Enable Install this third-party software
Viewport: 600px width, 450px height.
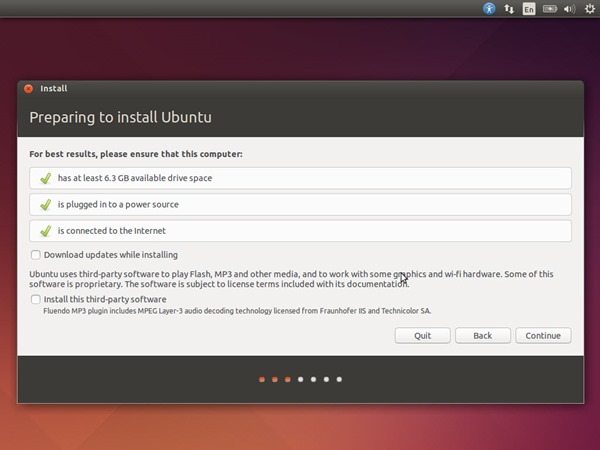(36, 299)
